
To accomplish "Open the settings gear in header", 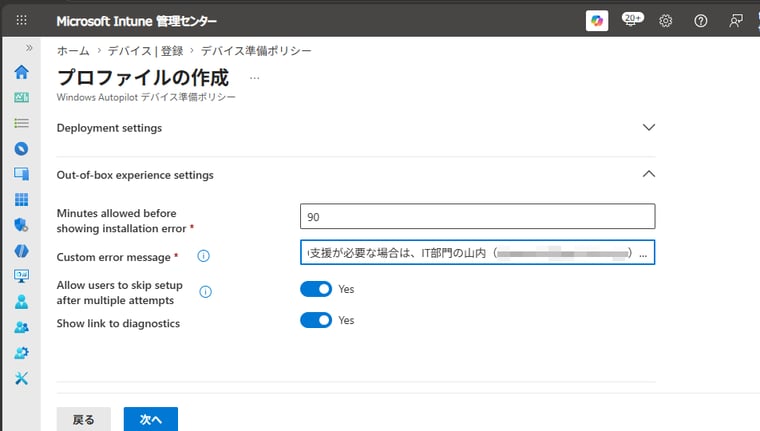I will pyautogui.click(x=665, y=21).
